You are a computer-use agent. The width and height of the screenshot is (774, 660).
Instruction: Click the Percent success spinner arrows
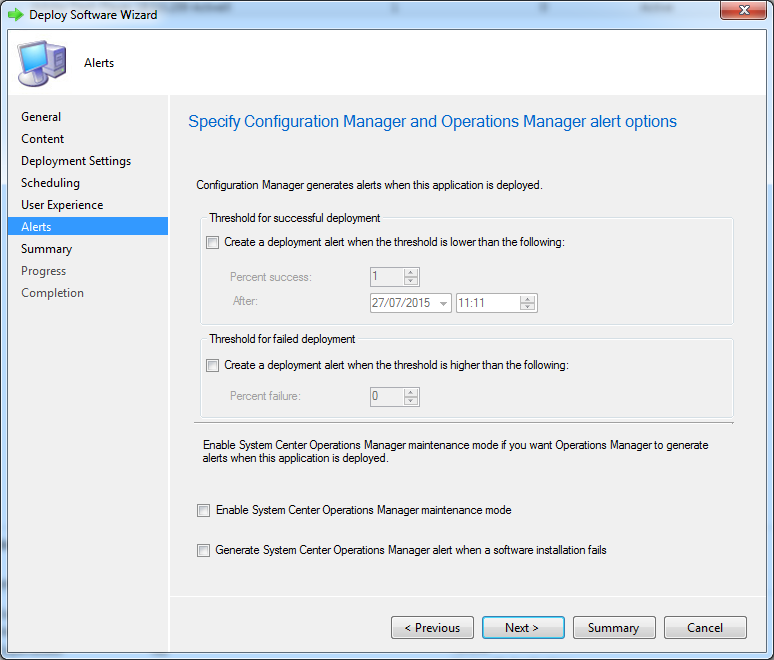pyautogui.click(x=410, y=277)
